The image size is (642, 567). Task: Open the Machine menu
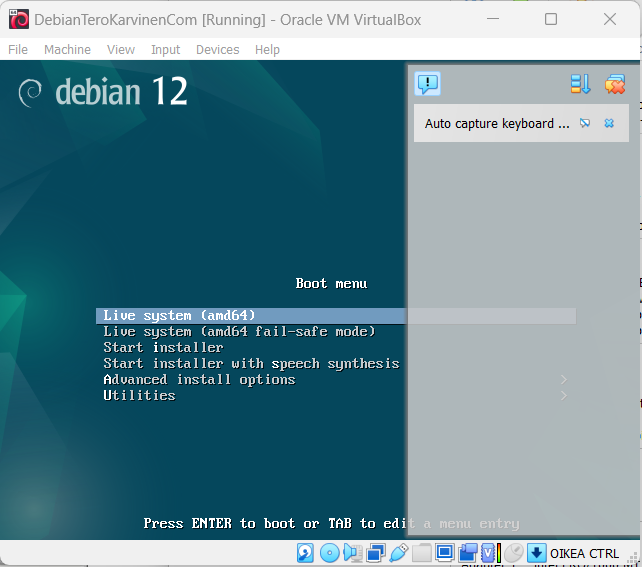pos(67,49)
